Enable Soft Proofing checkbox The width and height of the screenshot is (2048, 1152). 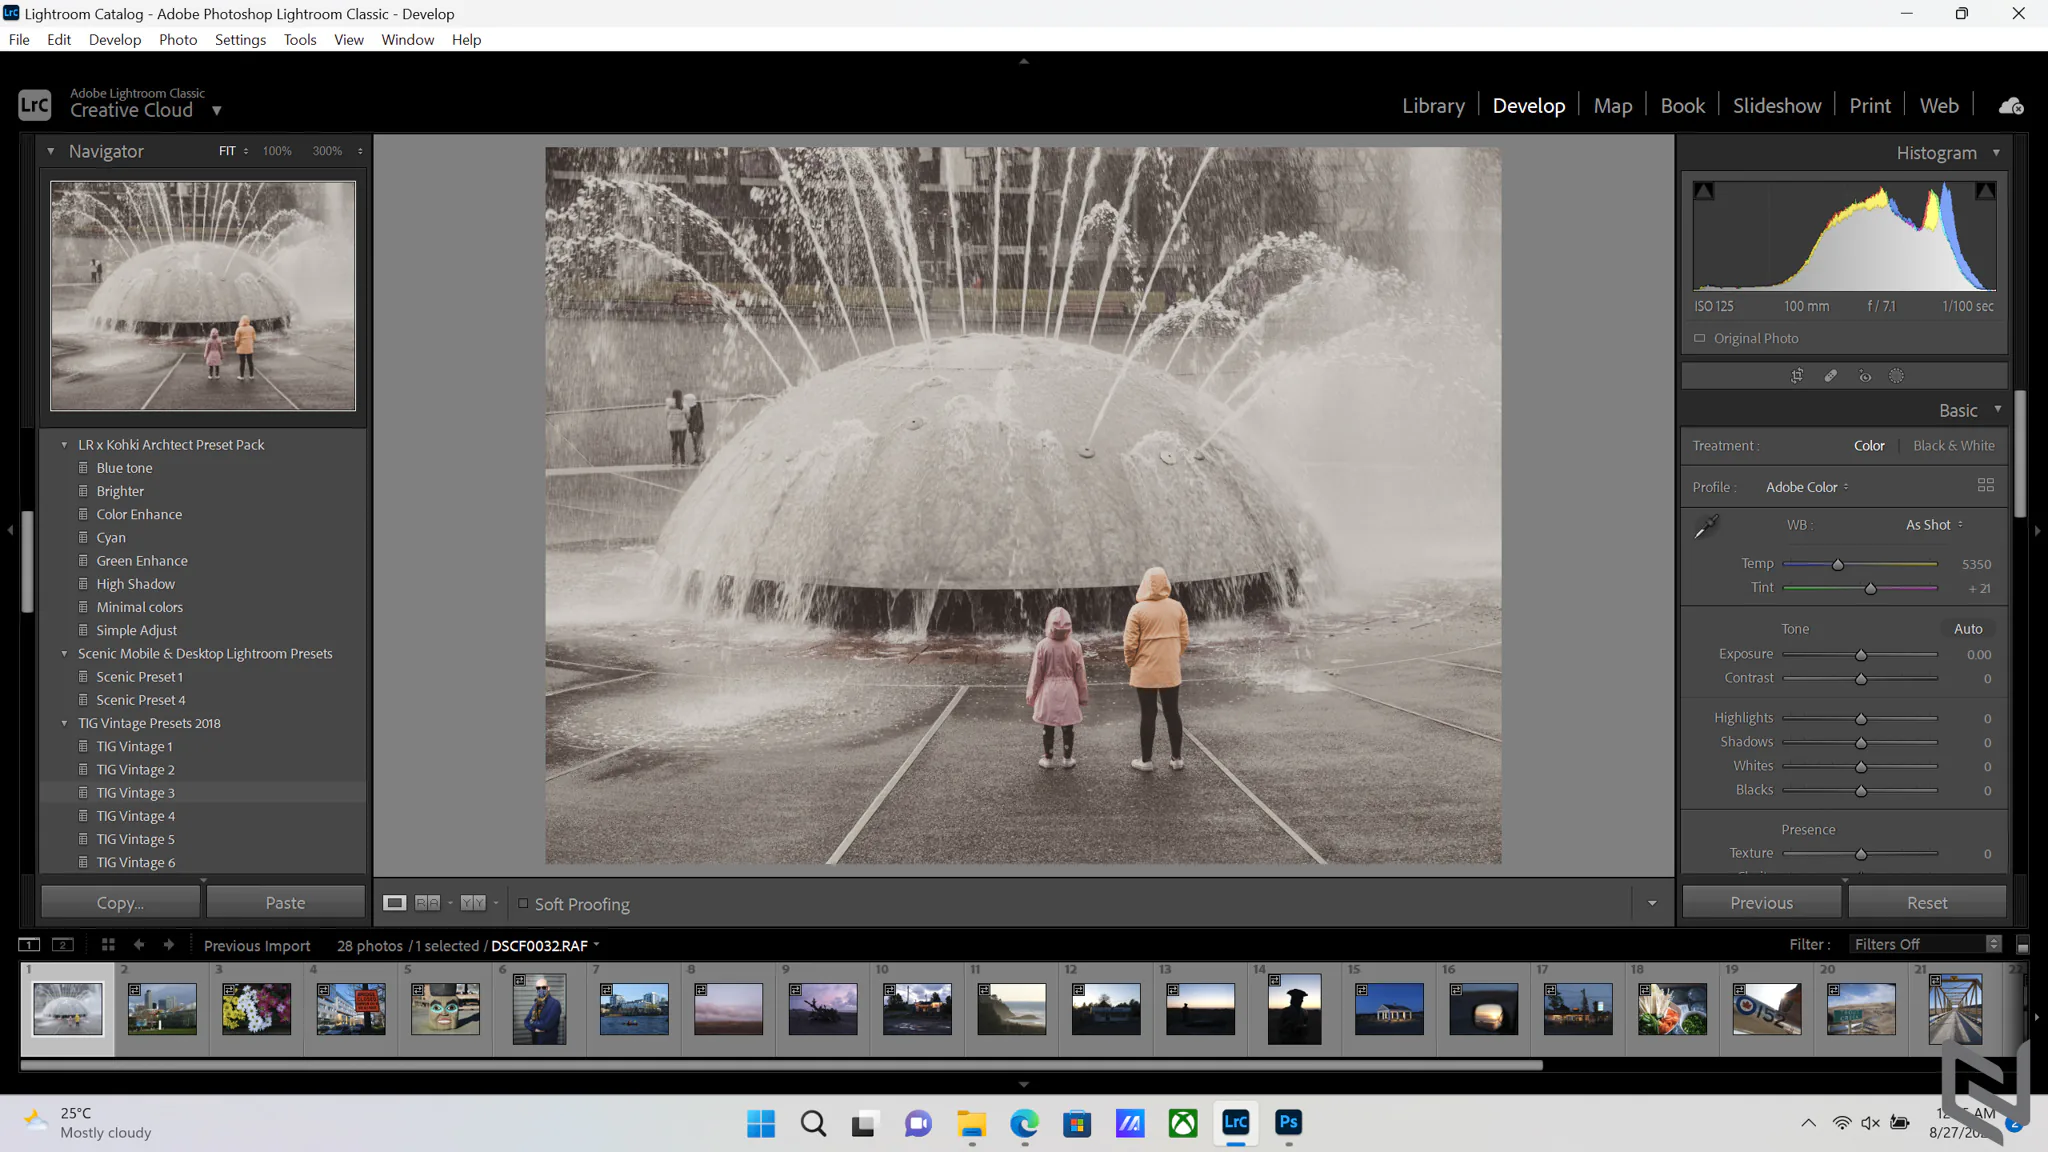pos(523,903)
